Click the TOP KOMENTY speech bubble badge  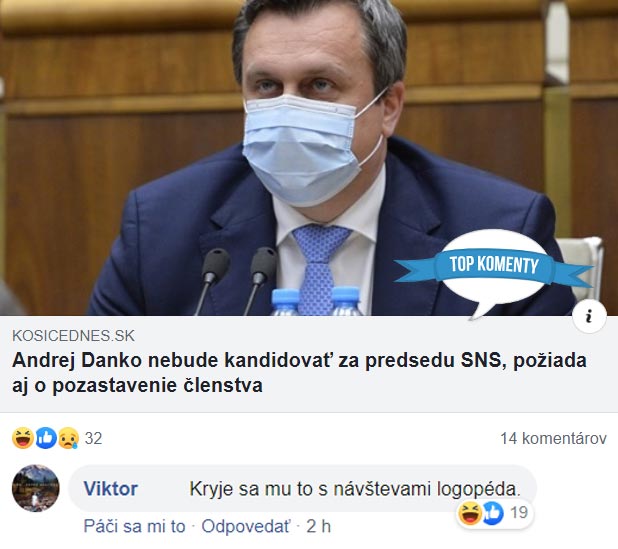(x=493, y=271)
